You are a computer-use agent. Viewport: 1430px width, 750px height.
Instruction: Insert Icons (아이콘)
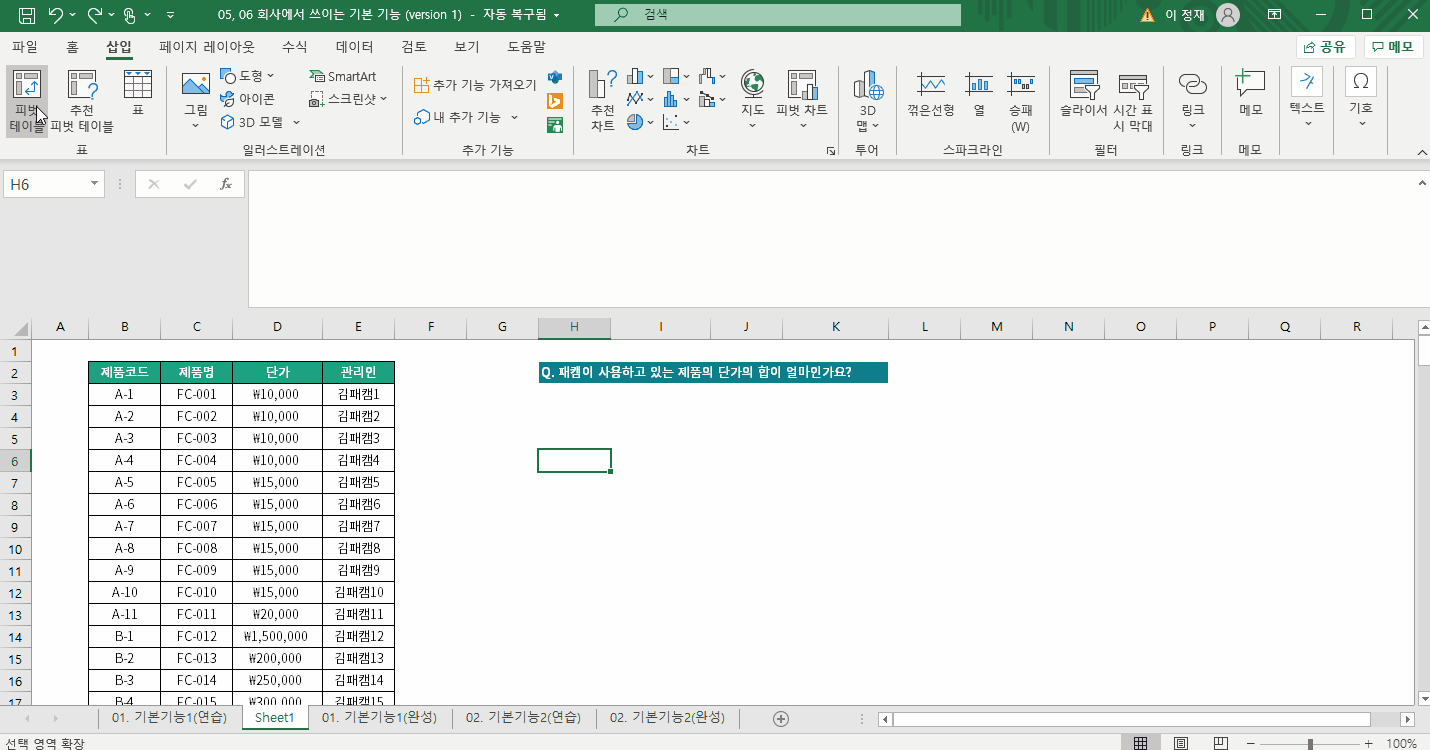click(x=246, y=99)
